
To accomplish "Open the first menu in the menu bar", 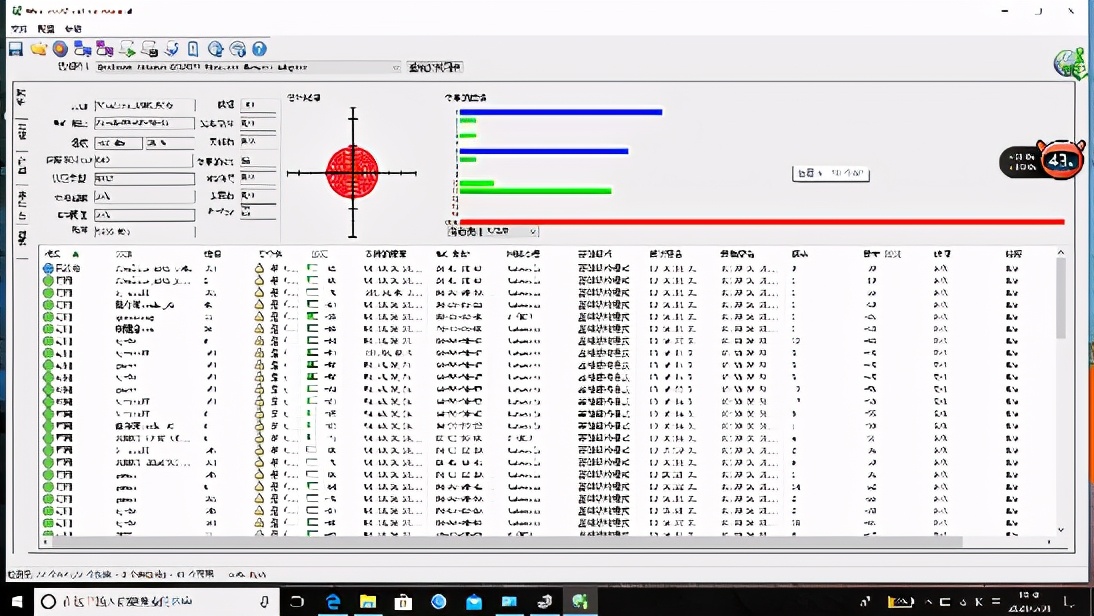I will (x=19, y=29).
